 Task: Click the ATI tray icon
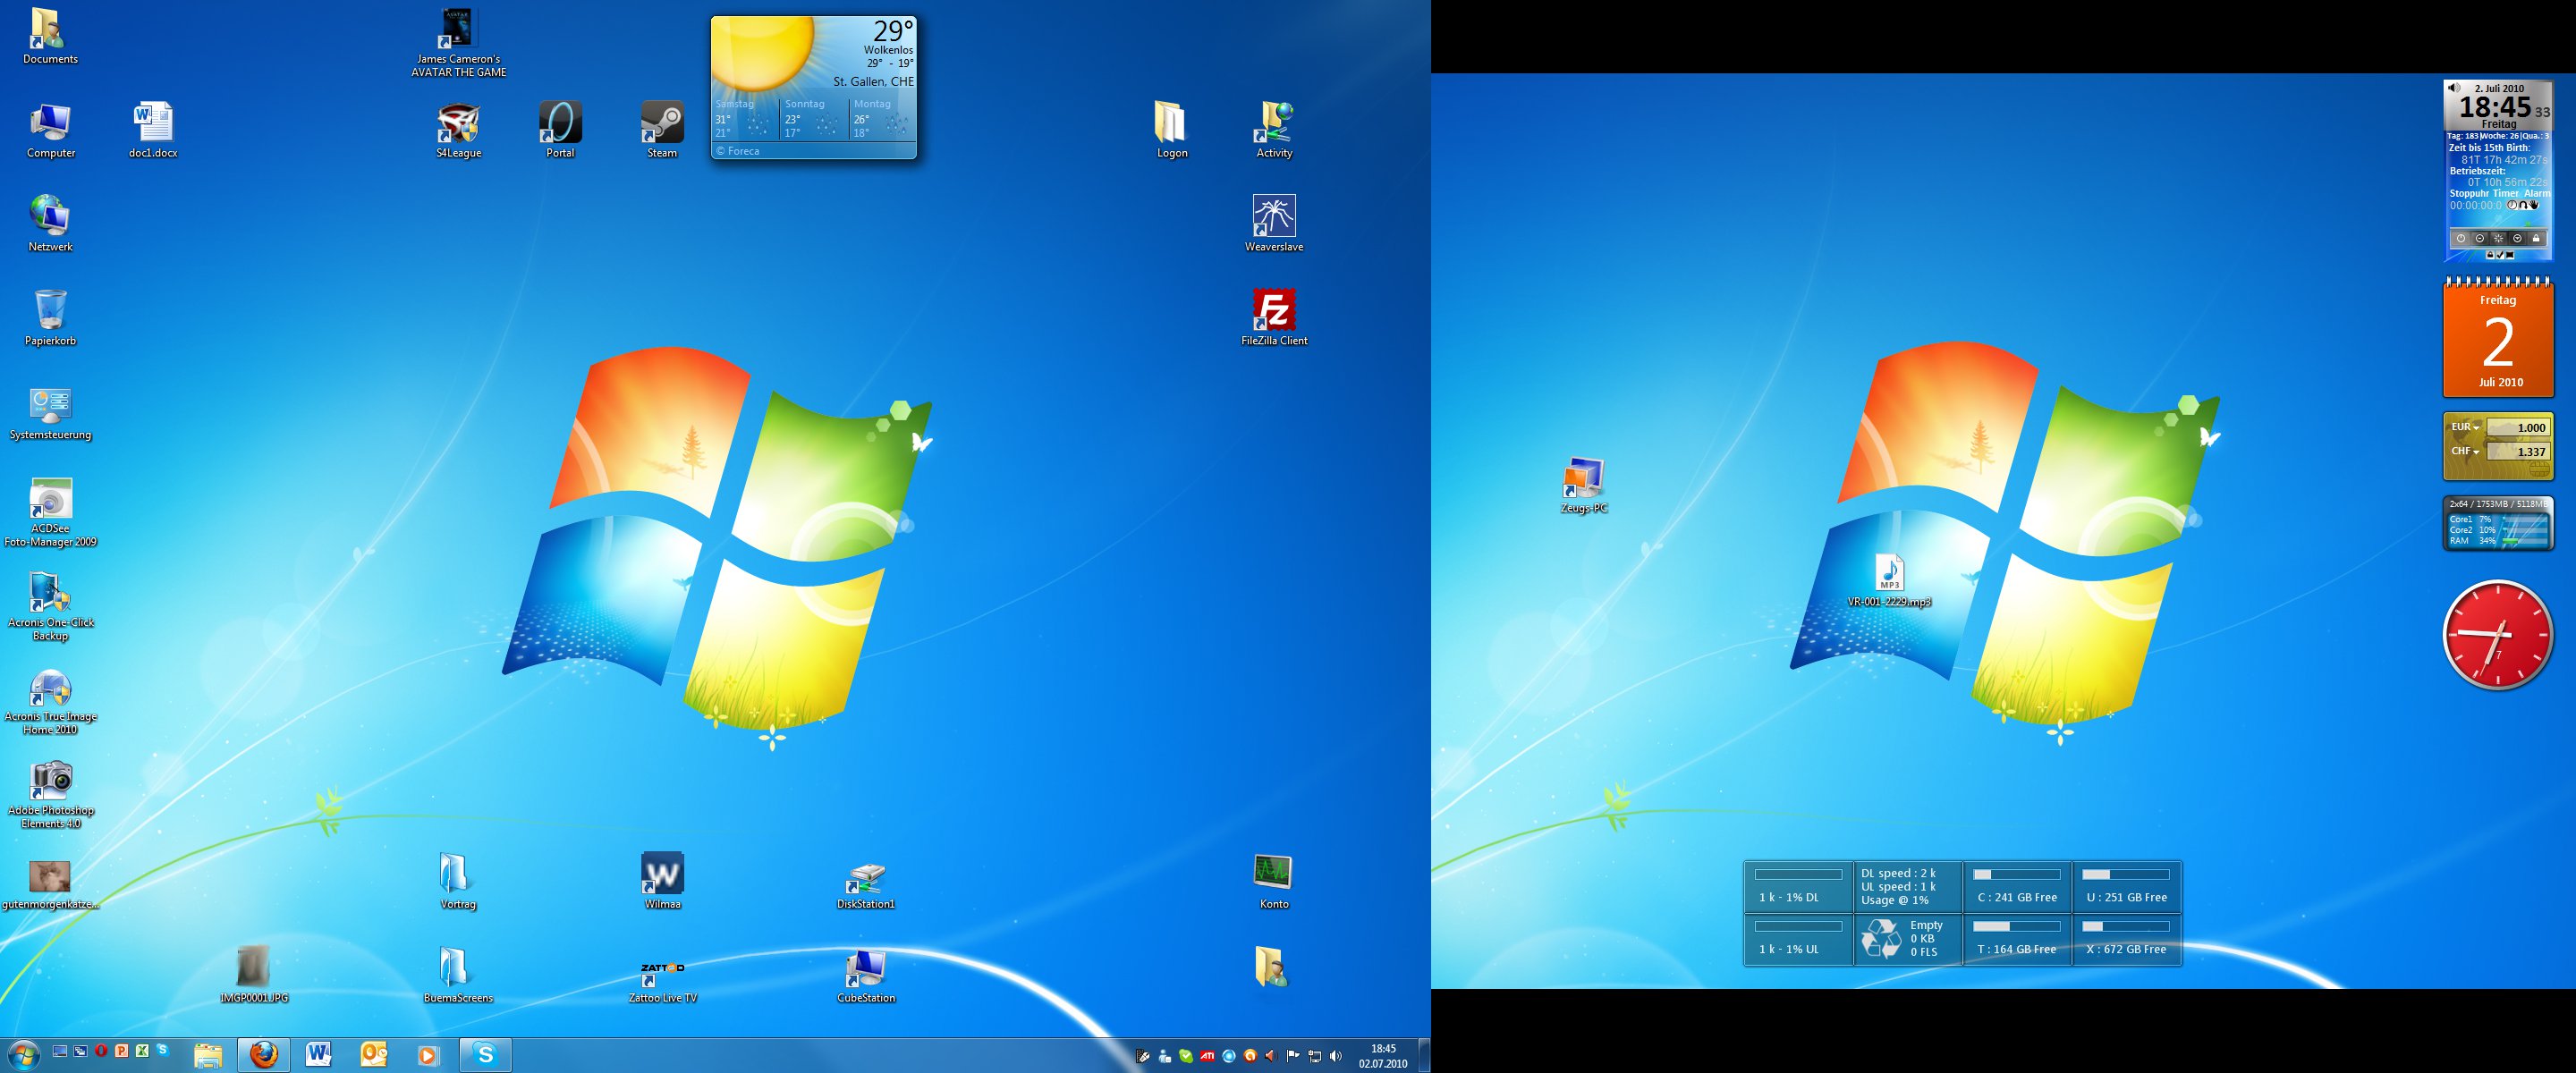coord(1208,1056)
